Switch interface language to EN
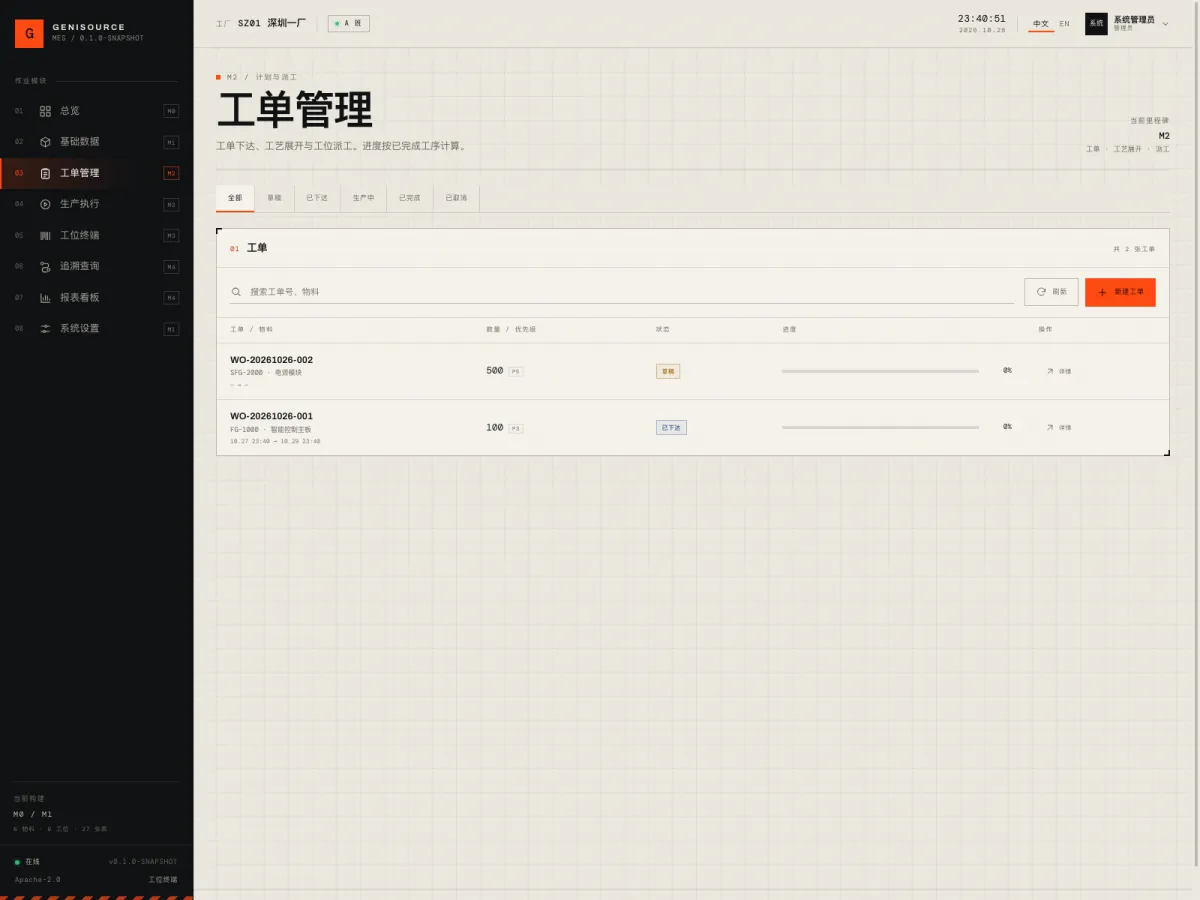Viewport: 1200px width, 900px height. (x=1064, y=24)
